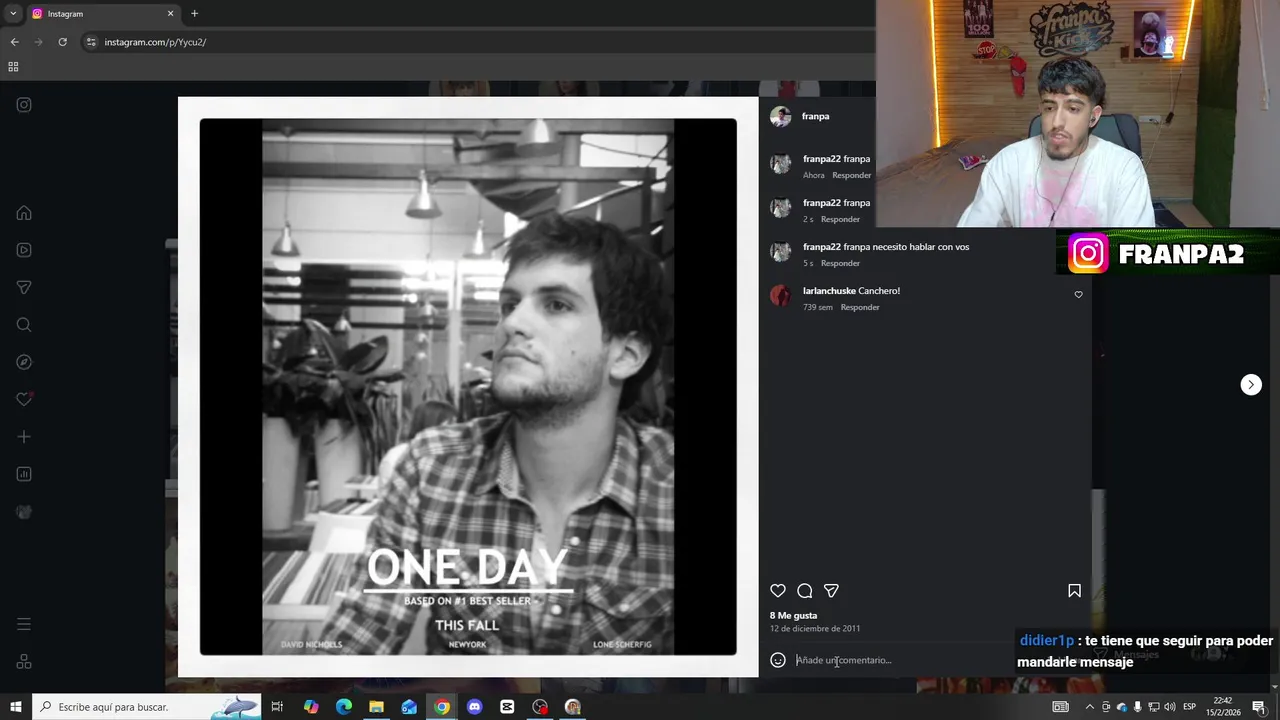Click larlanchuske's comment avatar
Screen dimensions: 1280x720
[x=781, y=295]
